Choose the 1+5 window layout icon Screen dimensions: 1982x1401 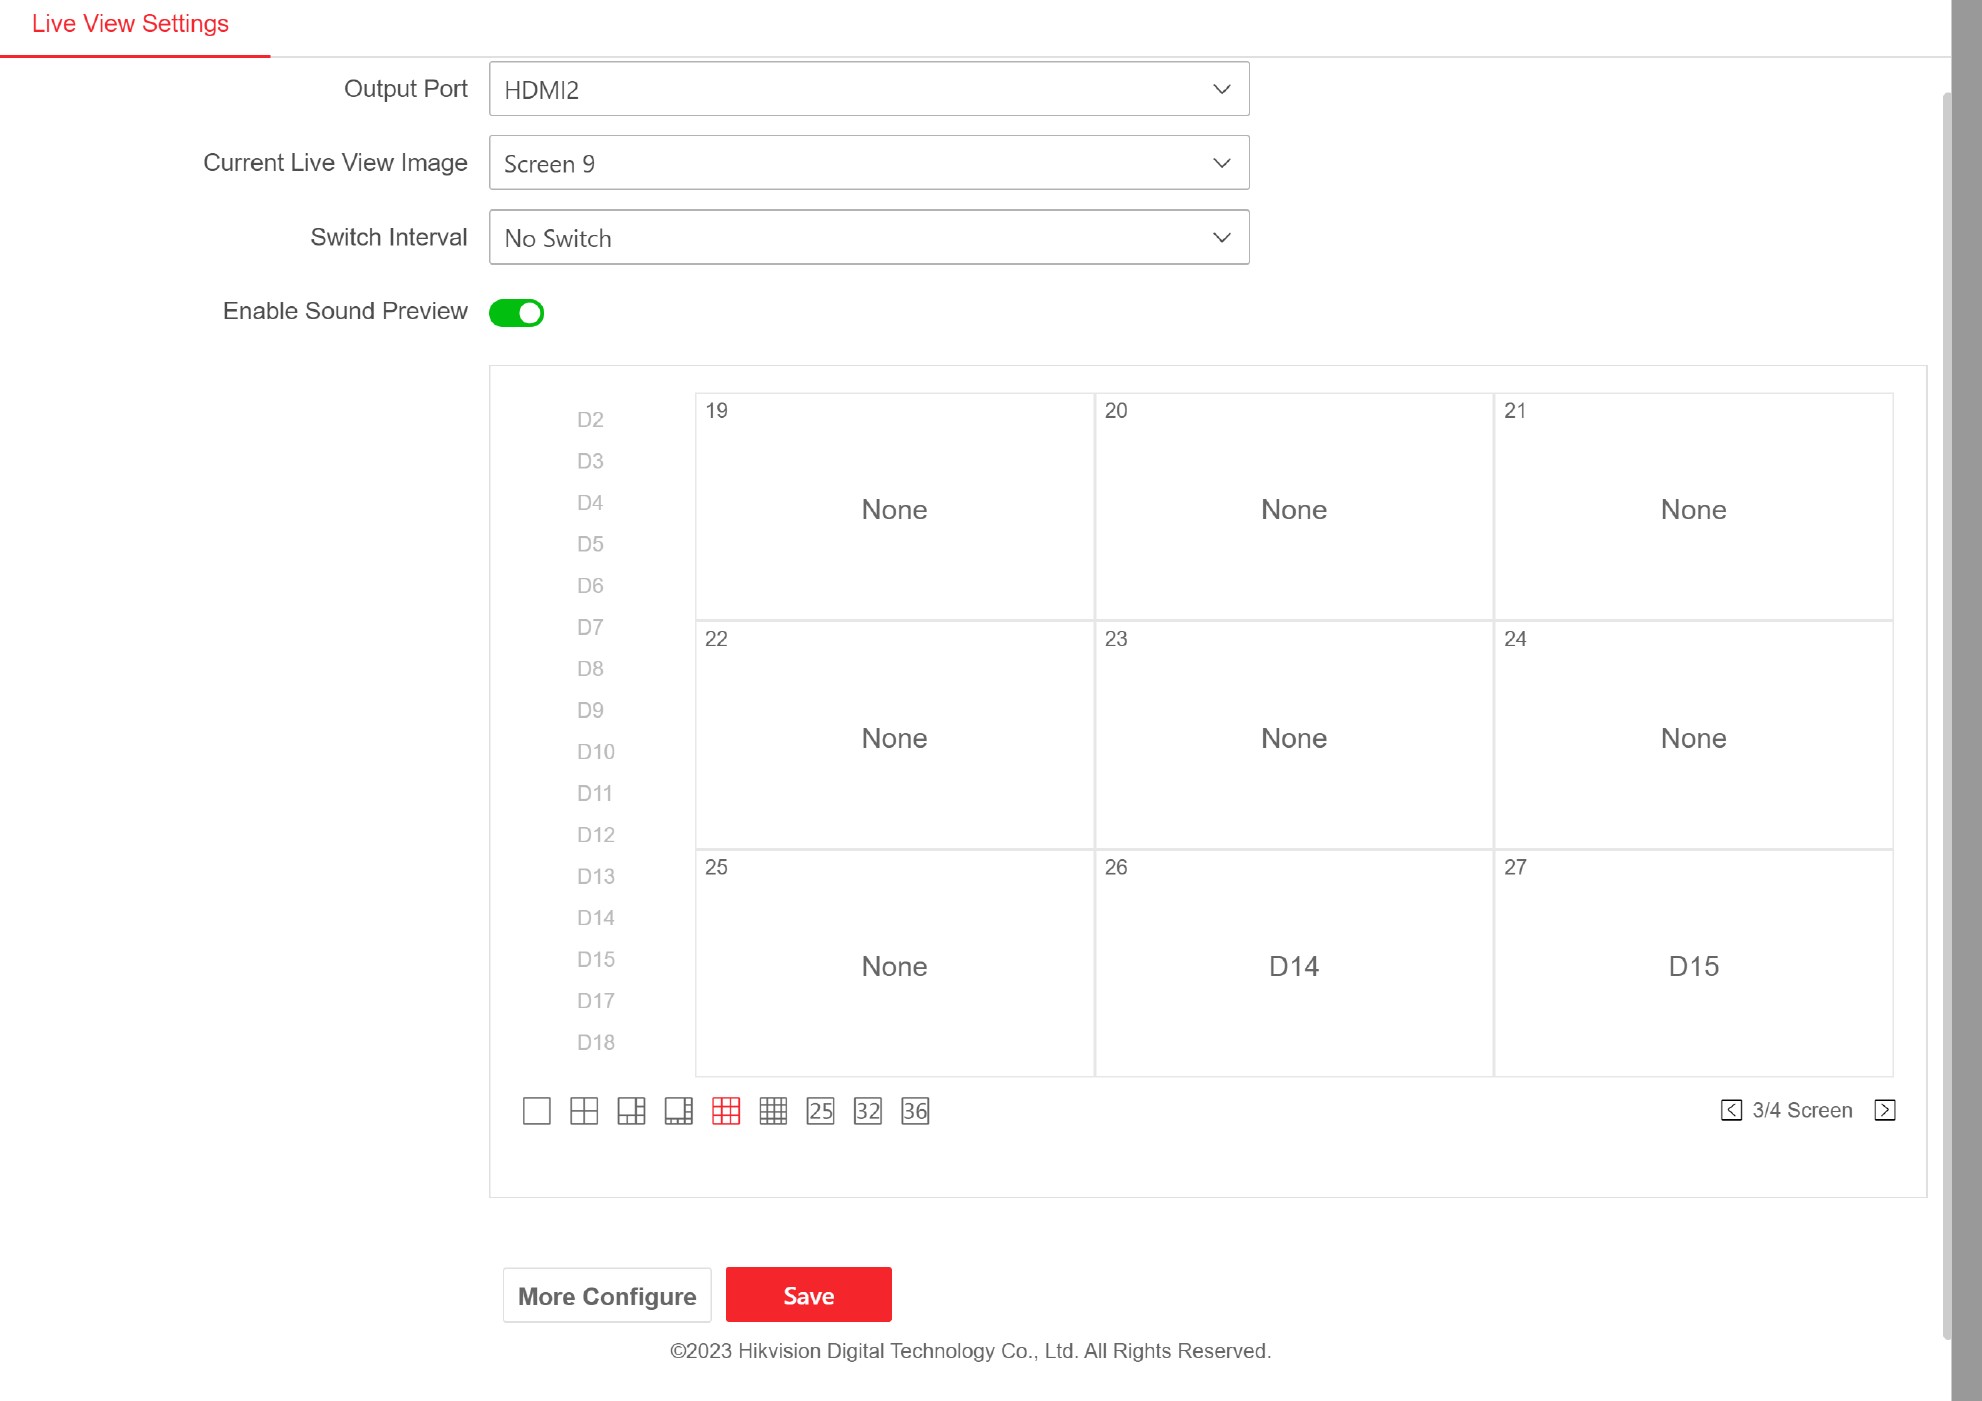631,1111
